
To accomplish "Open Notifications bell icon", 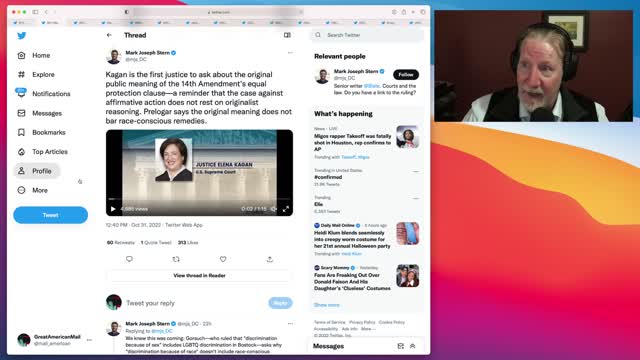I will 21,93.
